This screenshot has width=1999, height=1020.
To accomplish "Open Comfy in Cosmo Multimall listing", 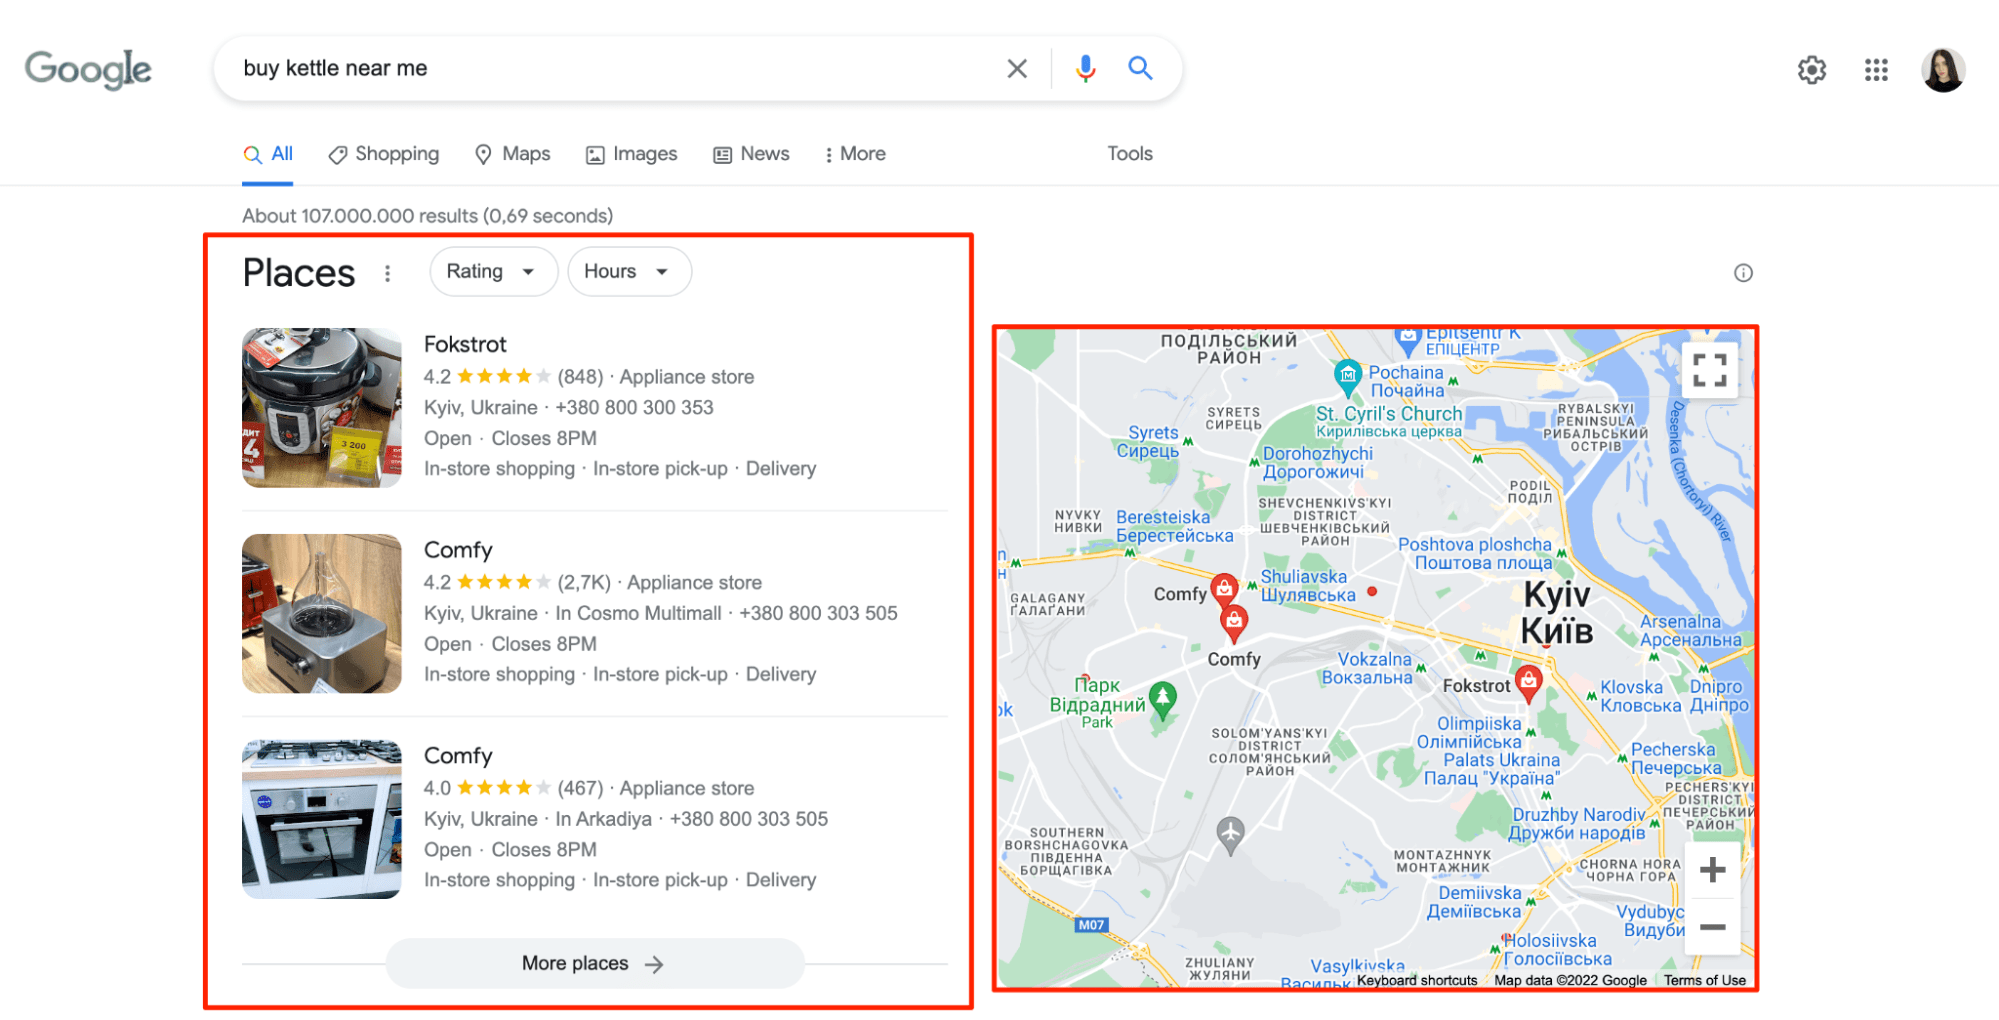I will [458, 550].
